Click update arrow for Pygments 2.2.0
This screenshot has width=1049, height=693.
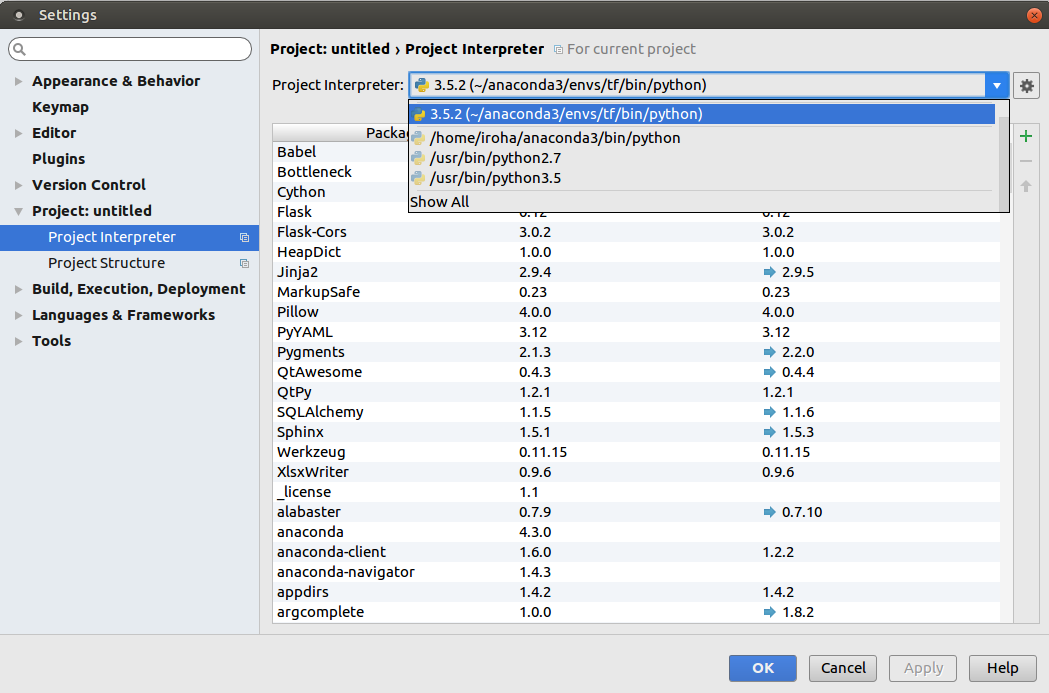769,353
